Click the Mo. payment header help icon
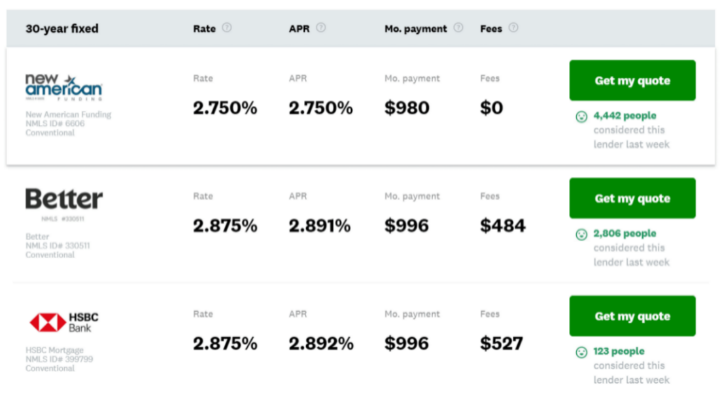The image size is (720, 394). click(x=458, y=28)
